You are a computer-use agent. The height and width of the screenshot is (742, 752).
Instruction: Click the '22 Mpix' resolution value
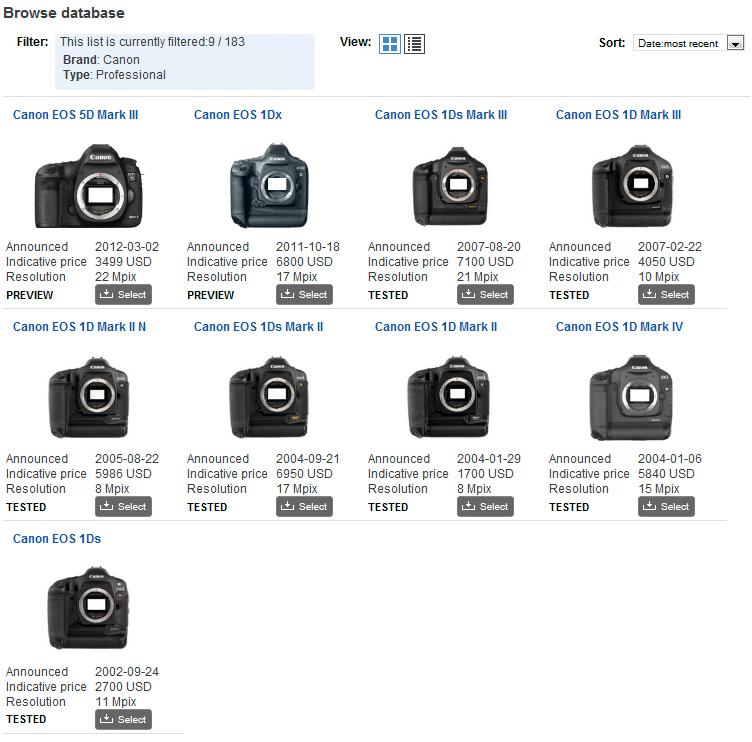[x=116, y=277]
